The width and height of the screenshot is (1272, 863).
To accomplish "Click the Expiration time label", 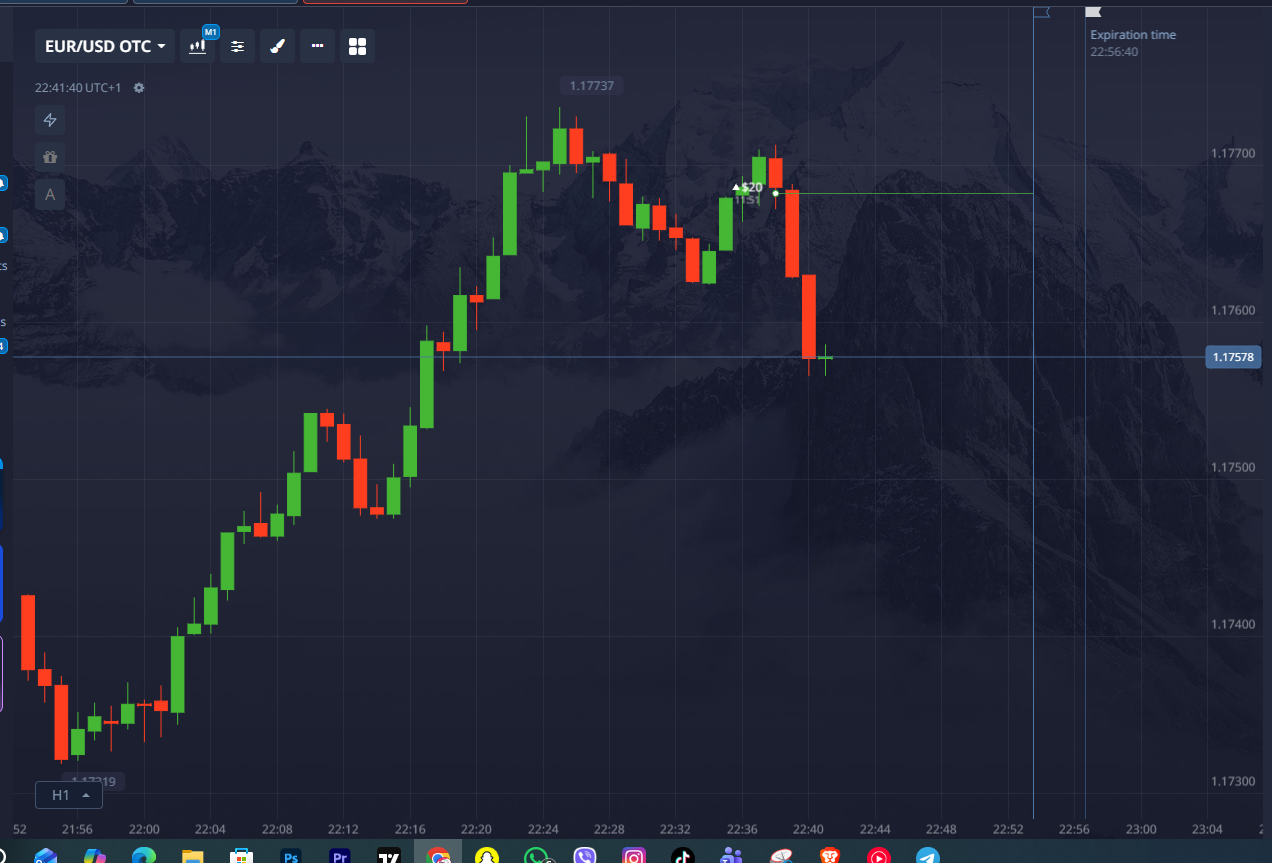I will coord(1133,35).
